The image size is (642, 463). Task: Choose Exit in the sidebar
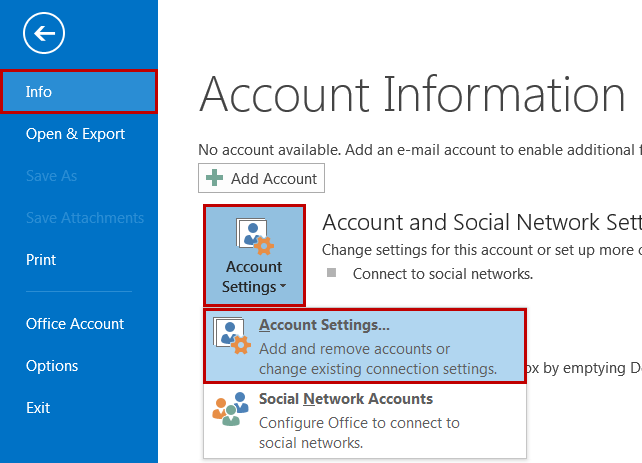(x=38, y=408)
